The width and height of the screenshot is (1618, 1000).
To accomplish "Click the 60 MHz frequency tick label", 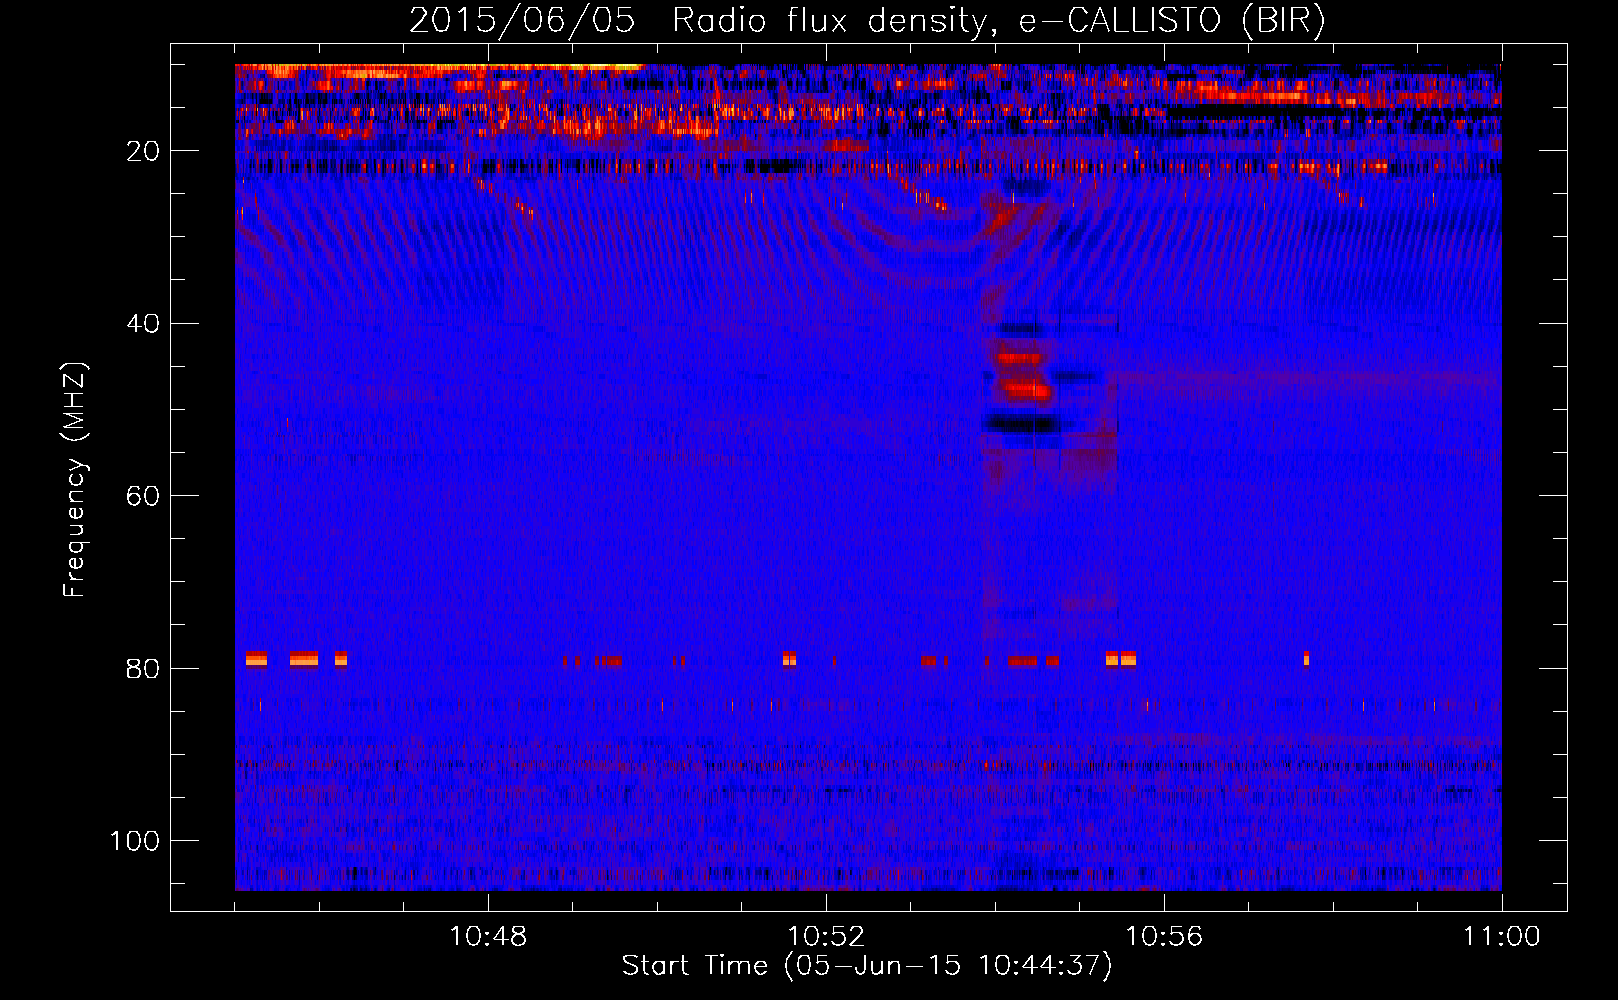I will [144, 496].
